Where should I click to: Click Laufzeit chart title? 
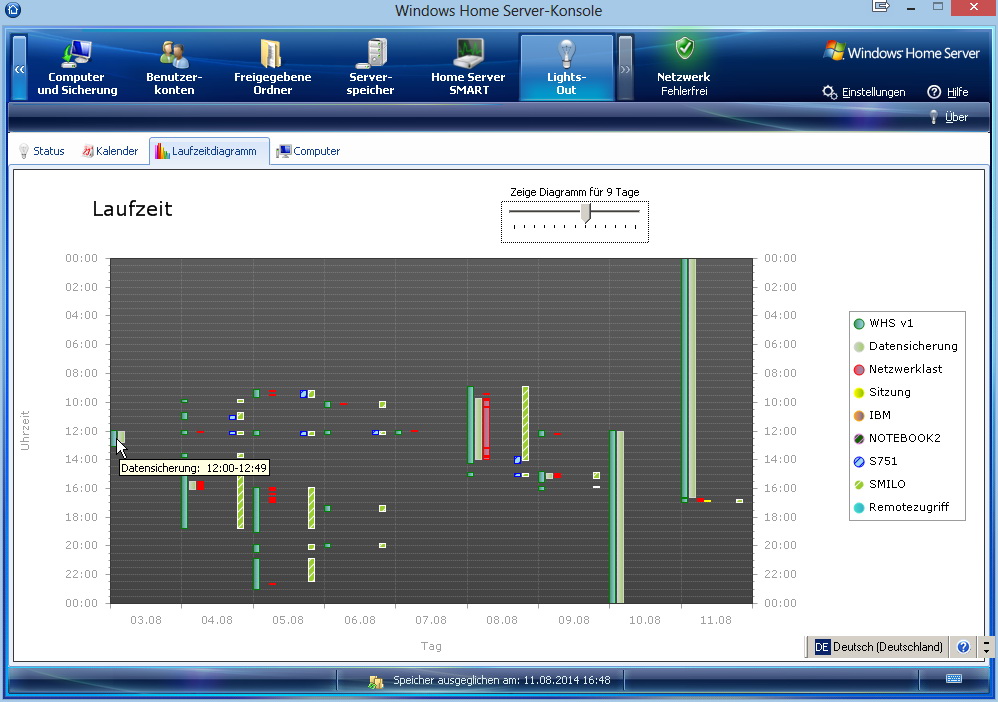click(x=132, y=209)
